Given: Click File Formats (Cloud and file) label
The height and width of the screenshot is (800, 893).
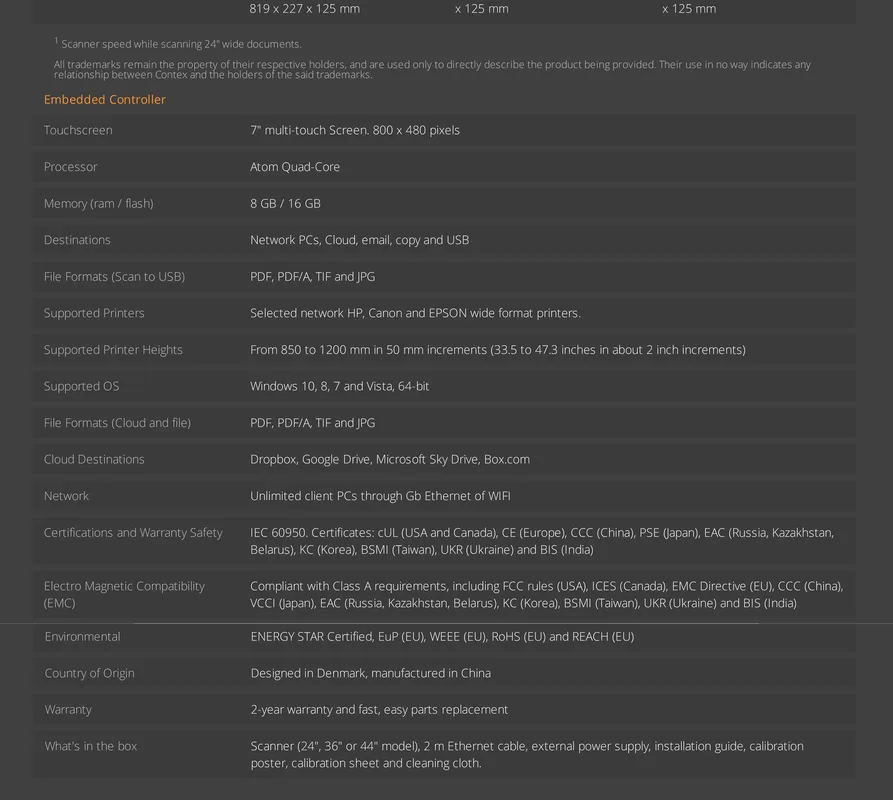Looking at the screenshot, I should (117, 423).
